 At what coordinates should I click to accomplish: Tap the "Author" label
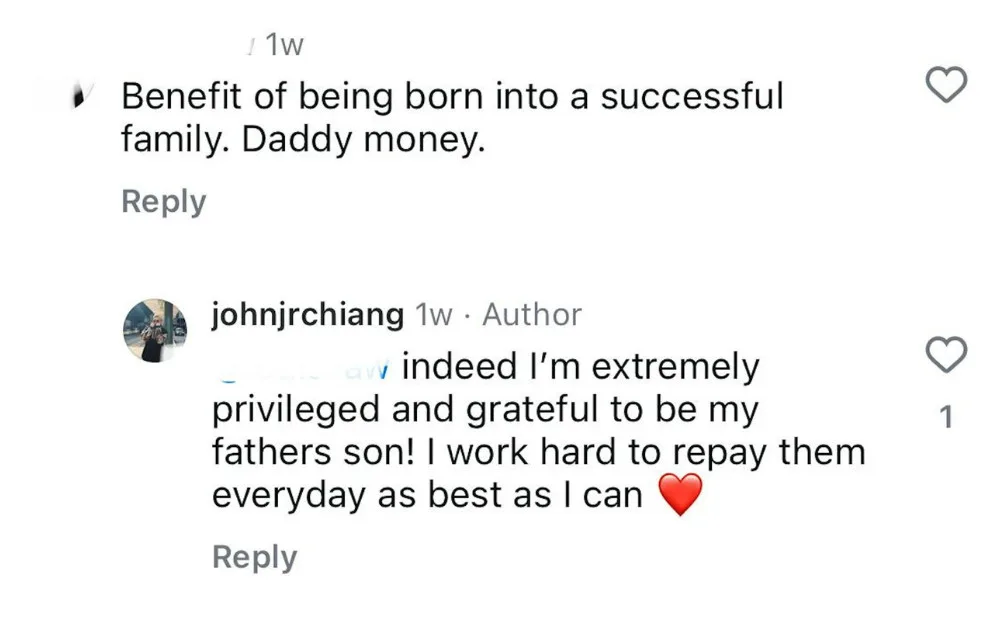click(531, 315)
